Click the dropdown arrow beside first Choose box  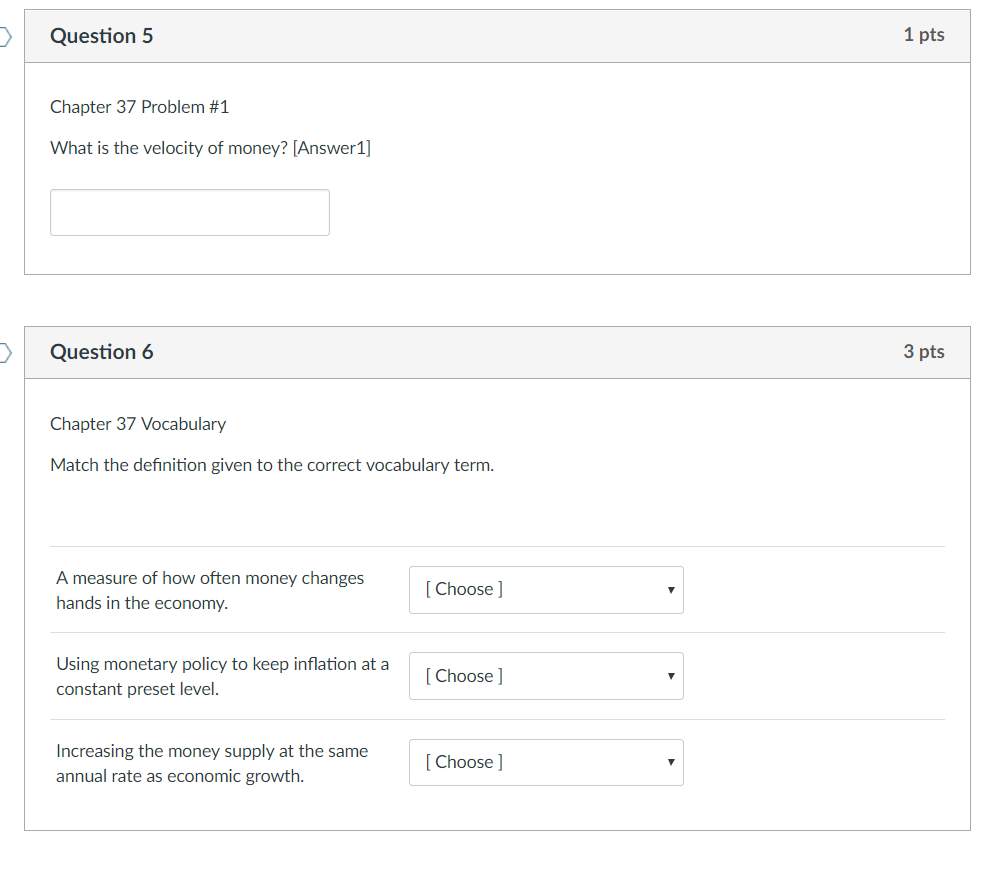671,590
